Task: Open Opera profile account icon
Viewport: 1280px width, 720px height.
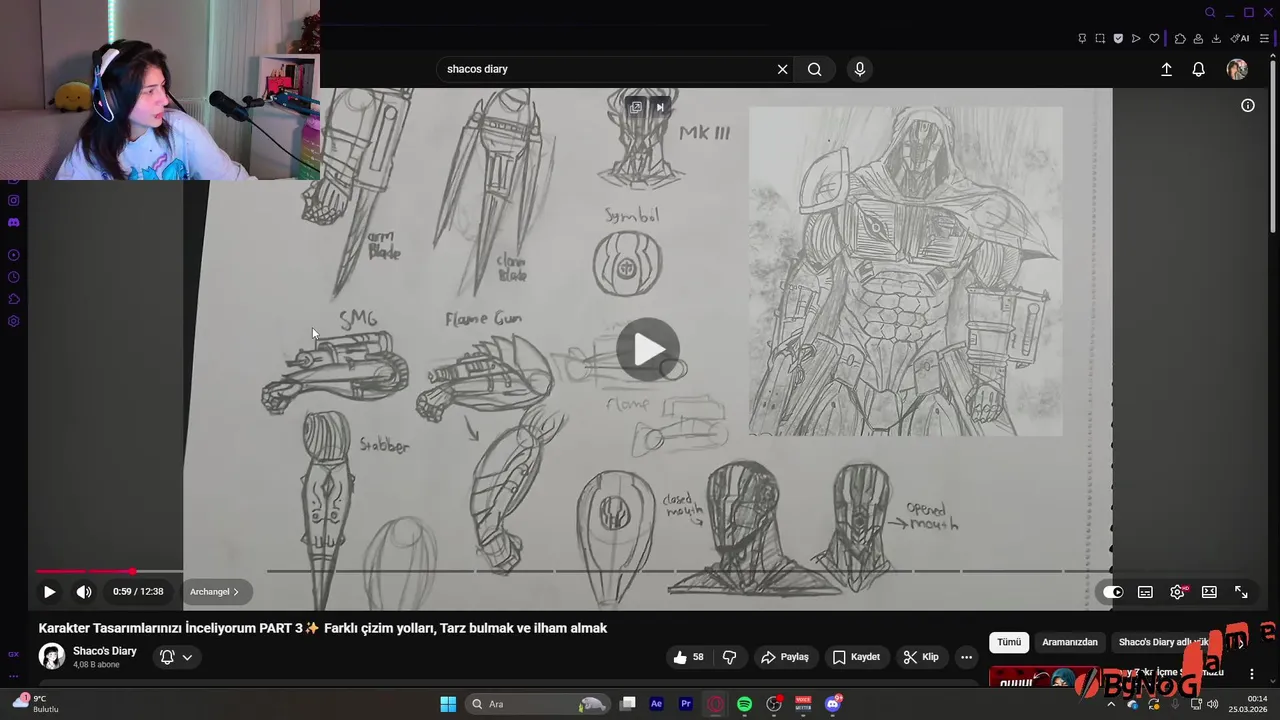Action: point(1198,39)
